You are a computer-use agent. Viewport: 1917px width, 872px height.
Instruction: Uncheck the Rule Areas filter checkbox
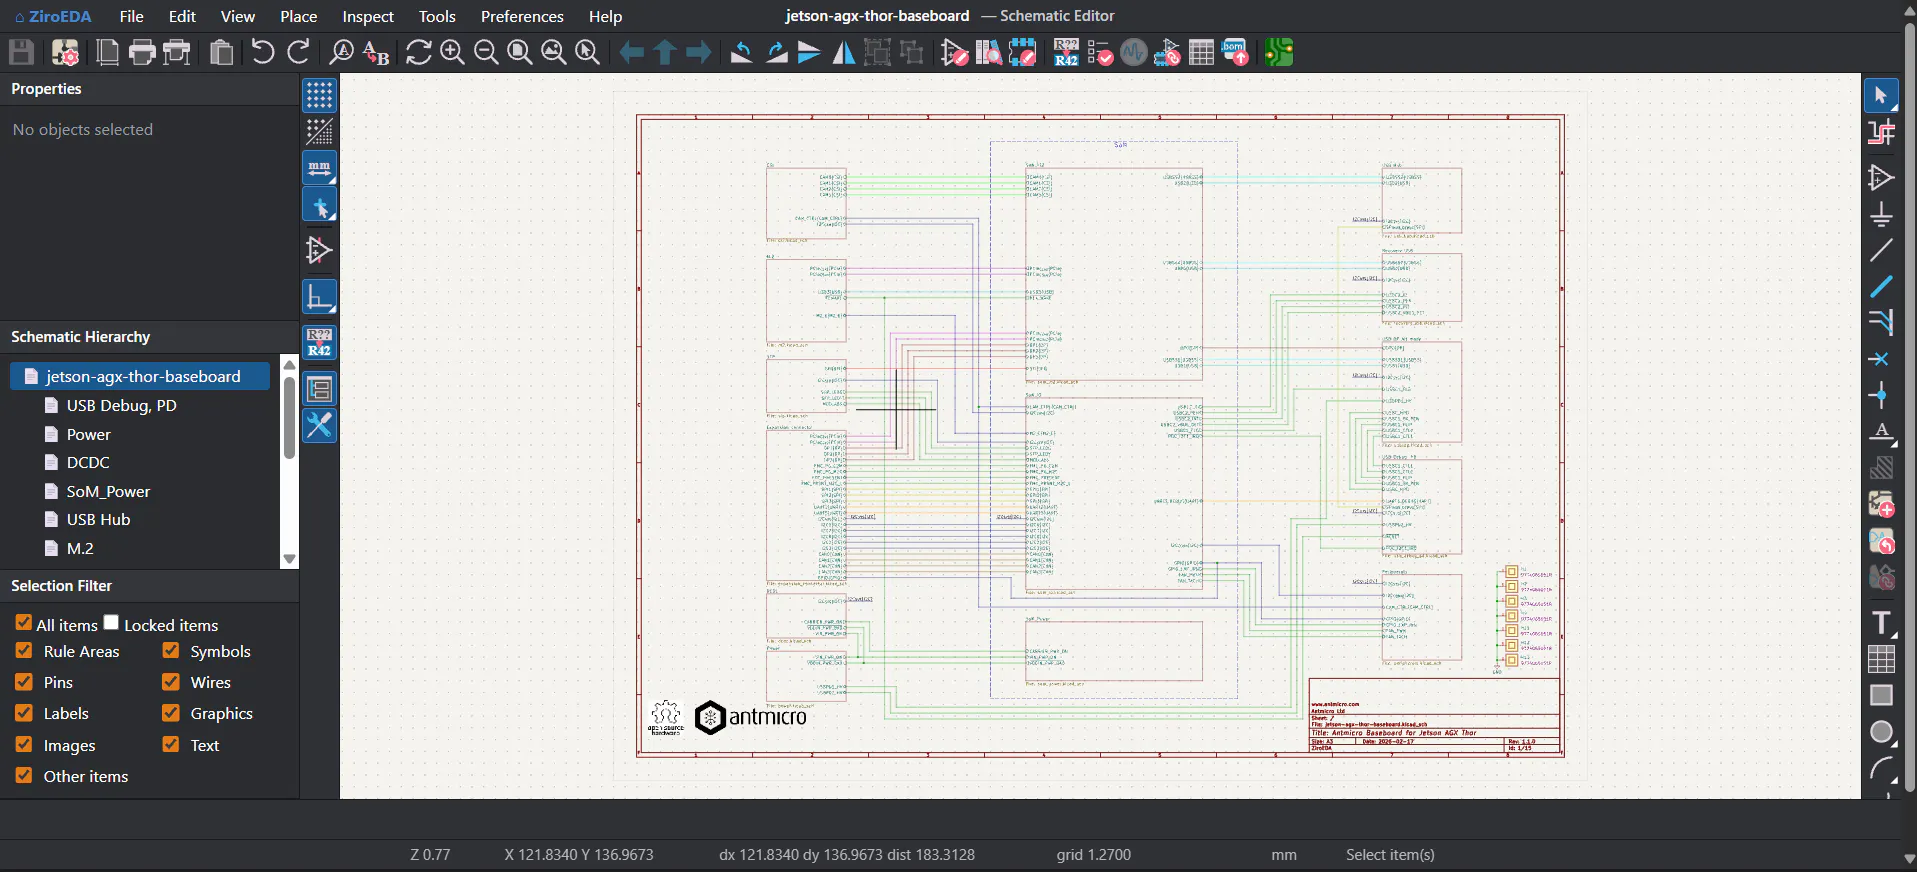click(24, 651)
